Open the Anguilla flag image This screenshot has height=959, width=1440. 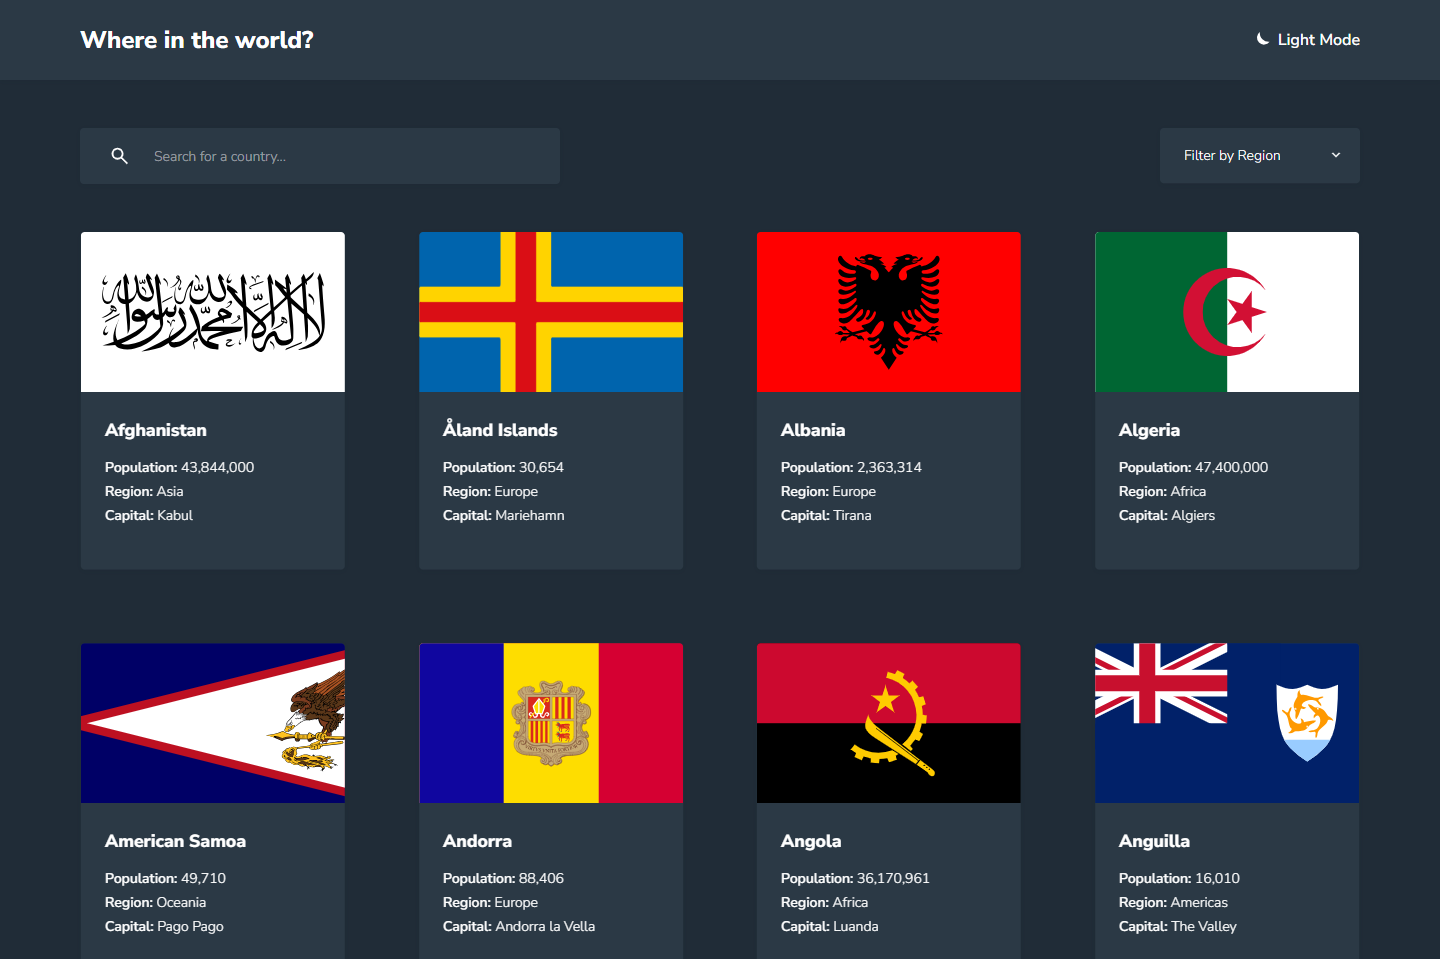pyautogui.click(x=1227, y=723)
